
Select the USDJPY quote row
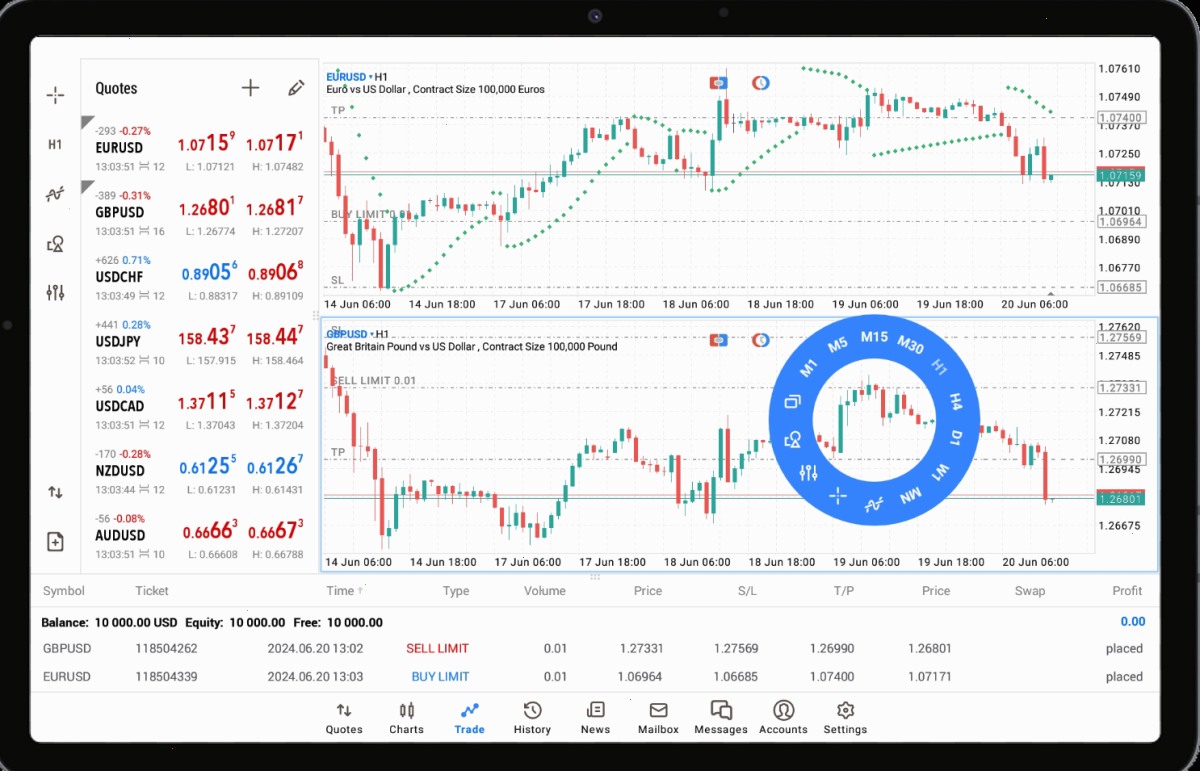pyautogui.click(x=200, y=342)
